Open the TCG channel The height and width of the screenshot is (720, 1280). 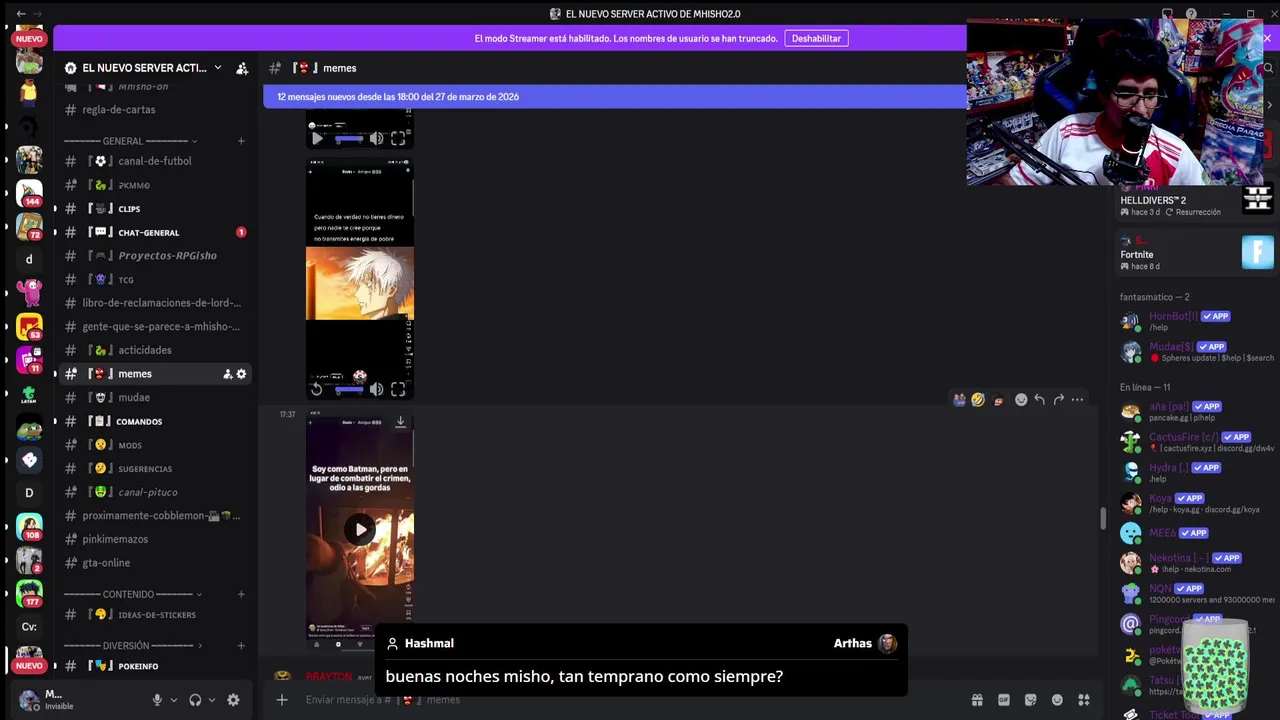153,280
